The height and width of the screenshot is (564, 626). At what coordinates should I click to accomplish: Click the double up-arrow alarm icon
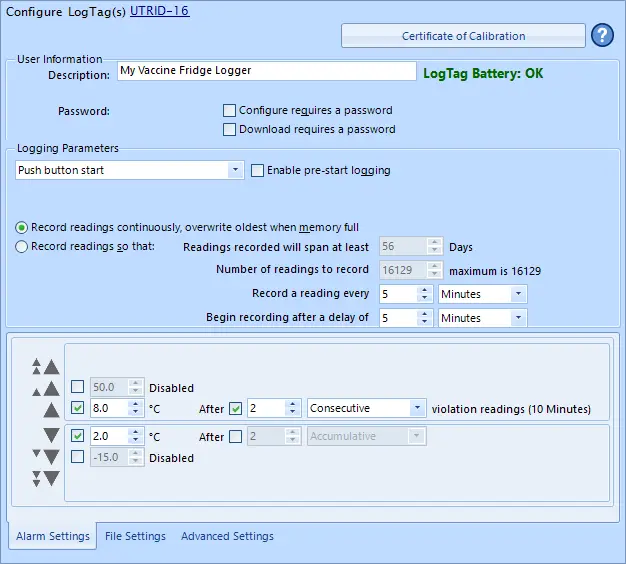pyautogui.click(x=45, y=388)
